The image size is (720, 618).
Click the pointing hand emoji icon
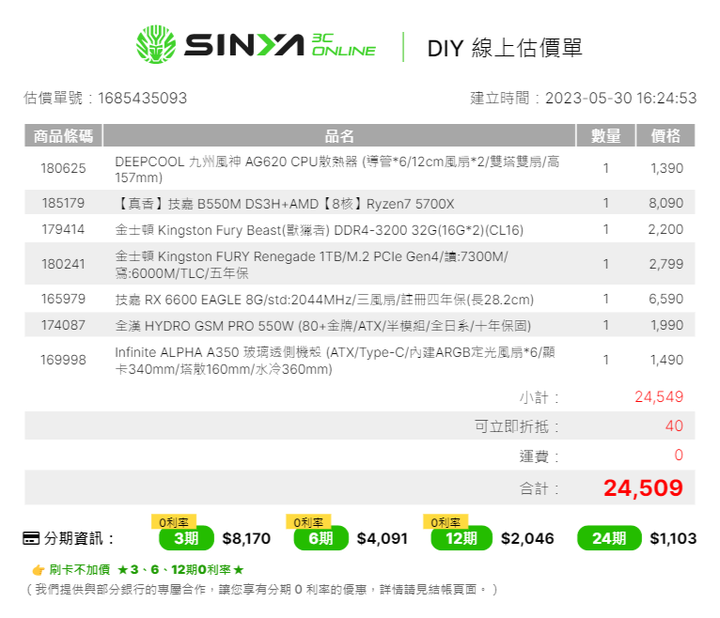pos(38,570)
